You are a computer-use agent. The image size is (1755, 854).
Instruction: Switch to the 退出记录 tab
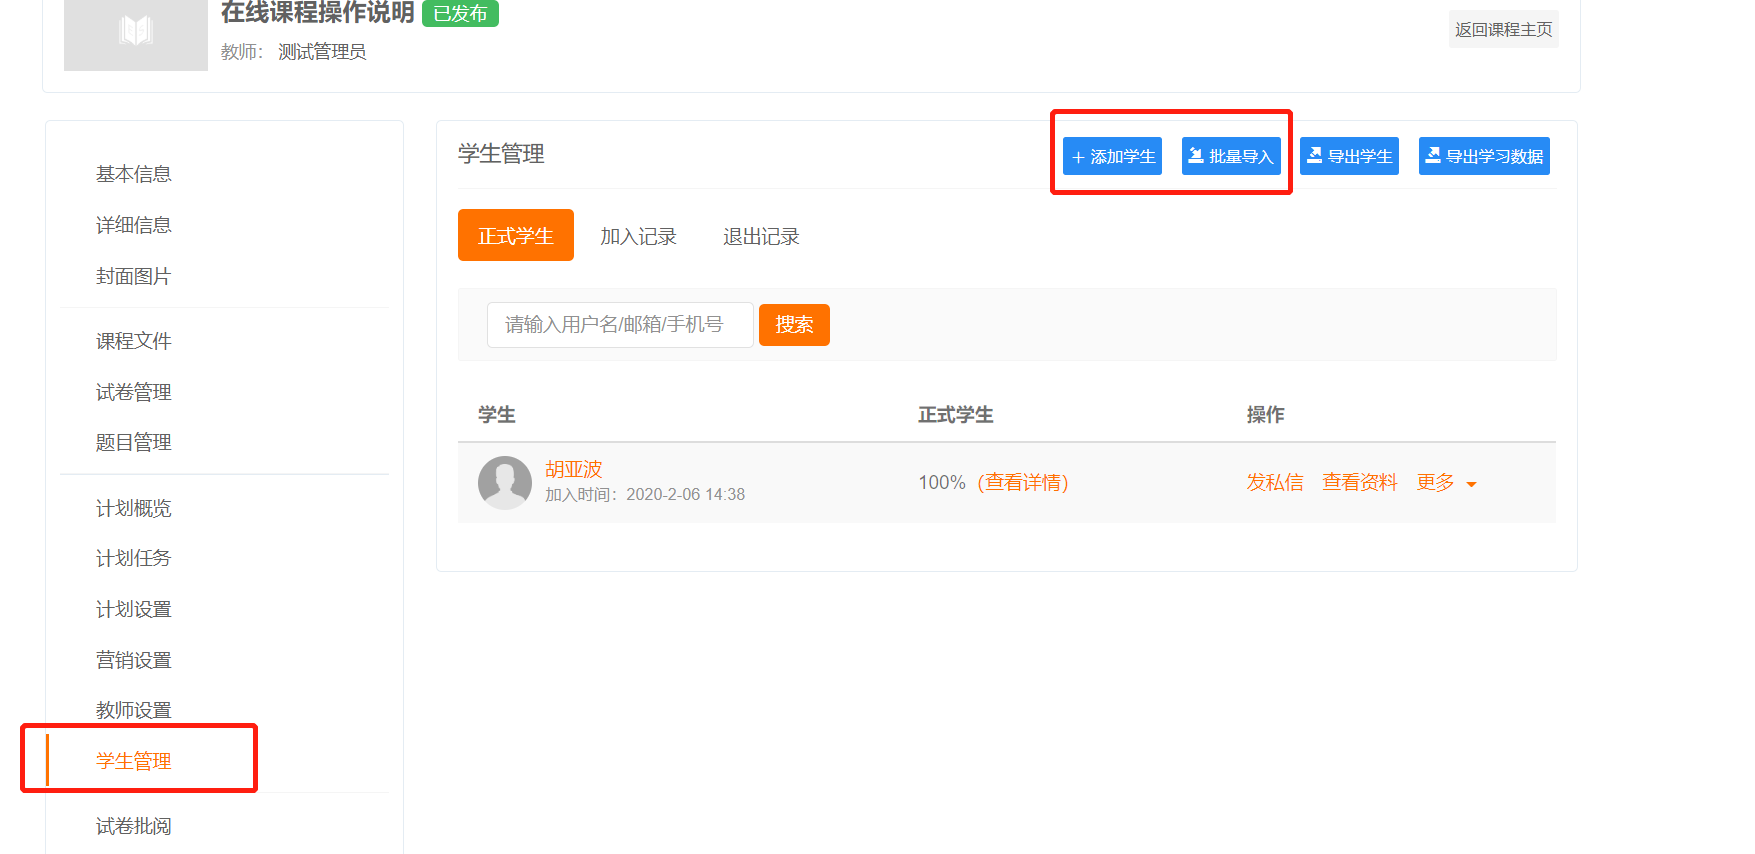(761, 236)
